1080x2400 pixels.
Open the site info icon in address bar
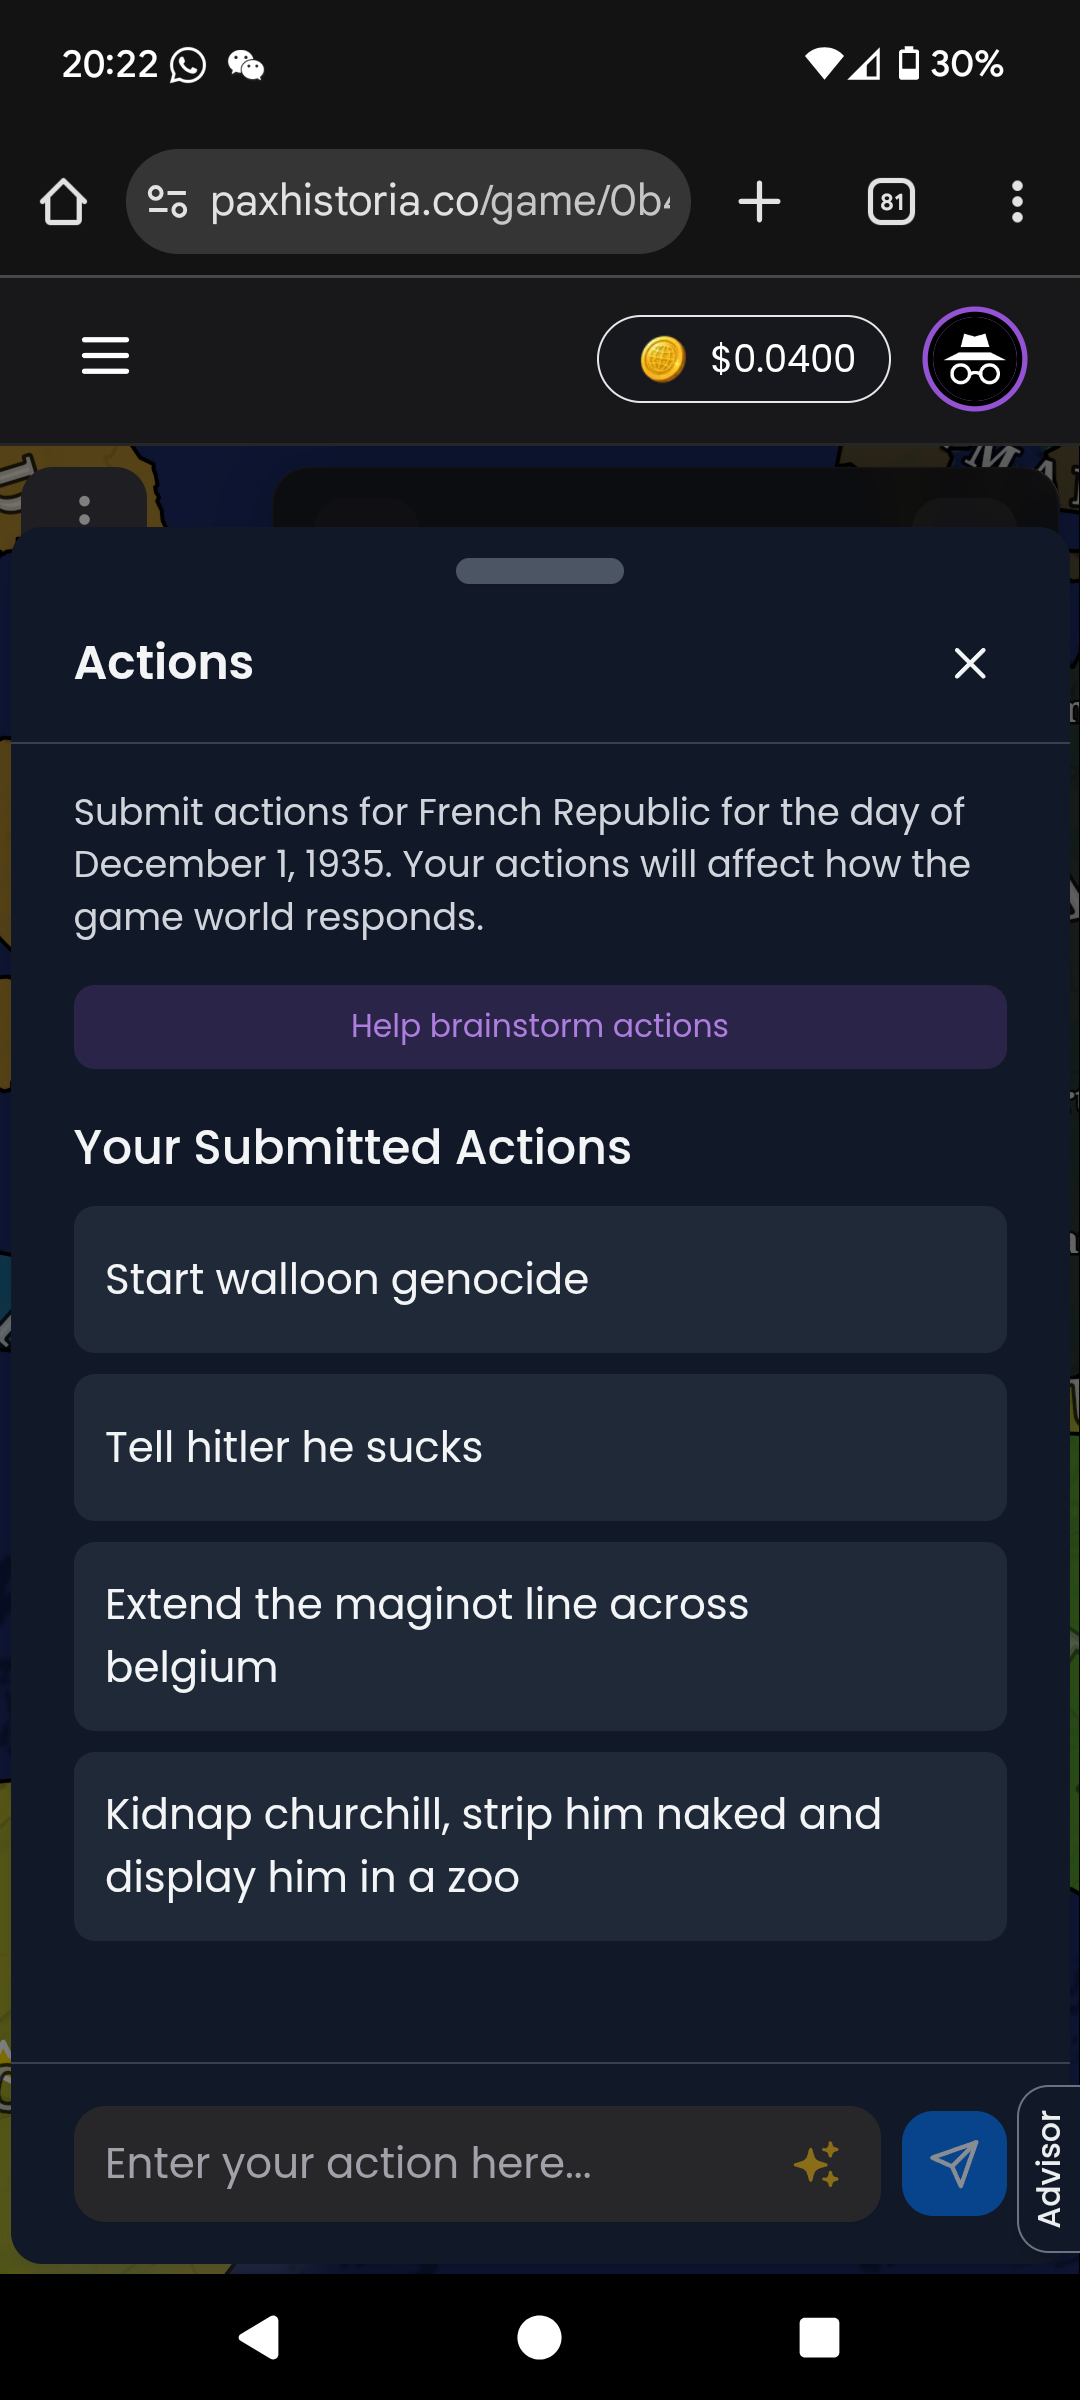tap(167, 202)
